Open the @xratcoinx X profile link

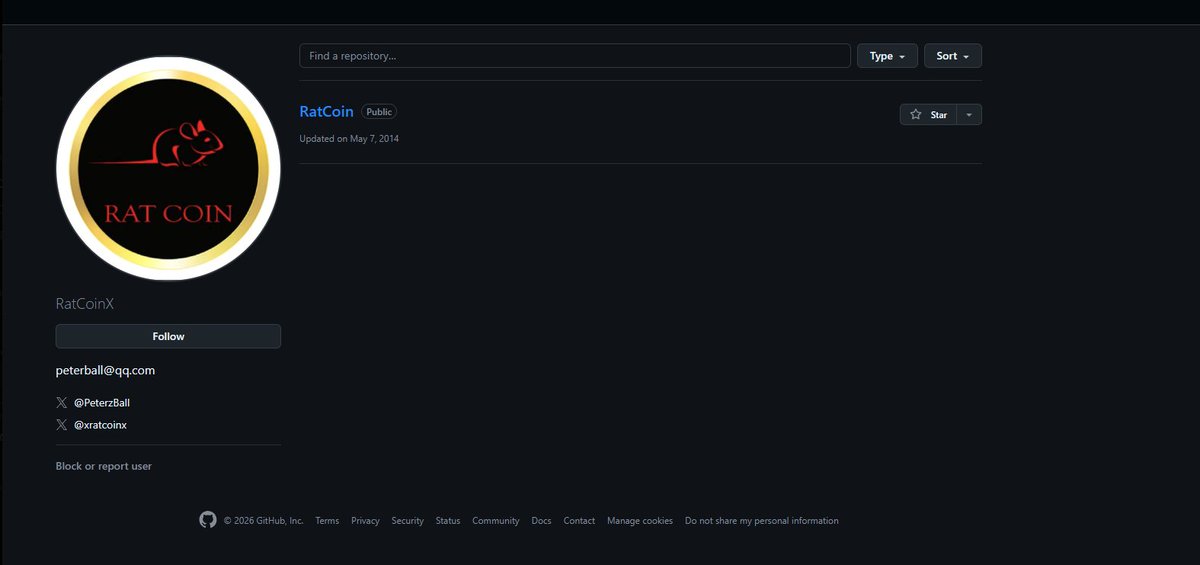point(100,425)
